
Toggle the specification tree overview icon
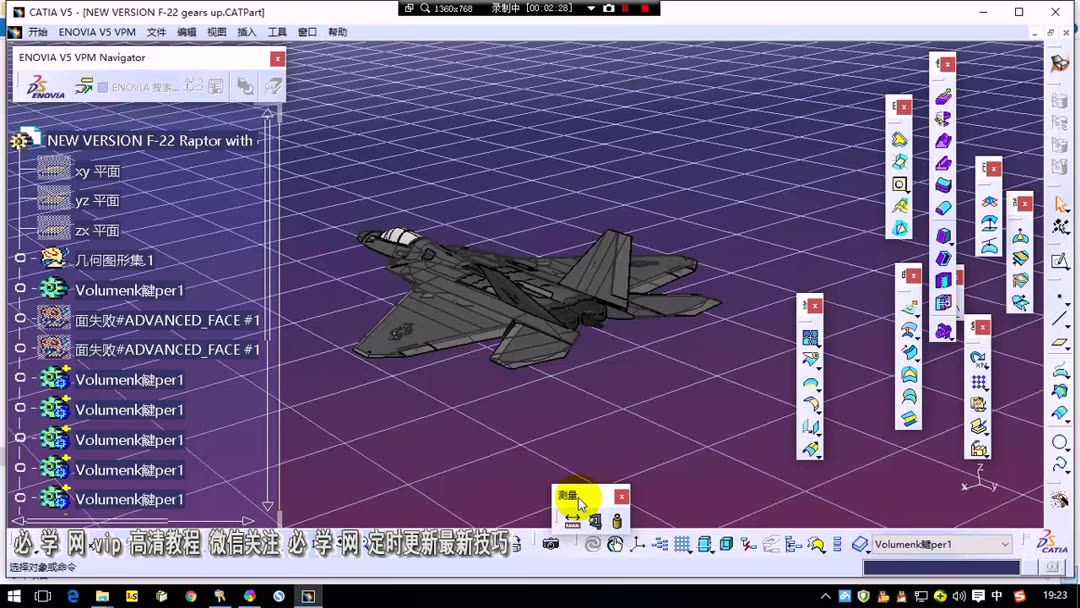tap(661, 545)
